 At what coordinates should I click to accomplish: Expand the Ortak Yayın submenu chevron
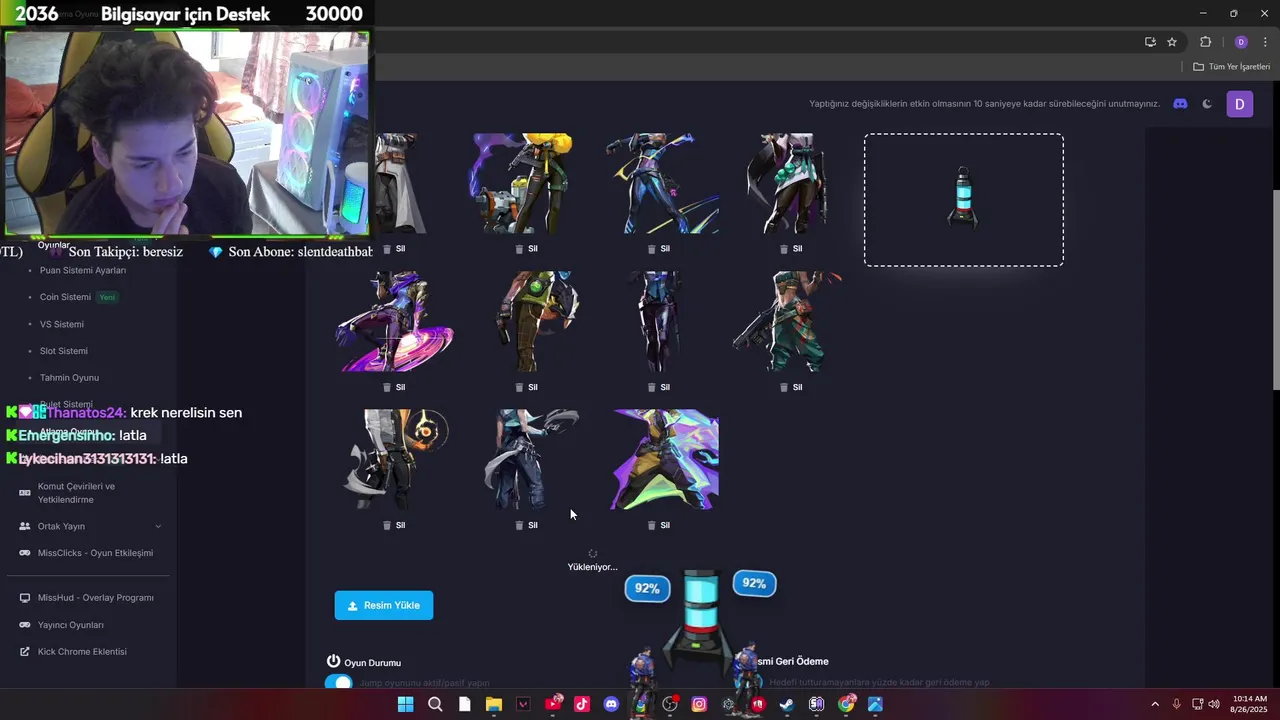click(158, 526)
